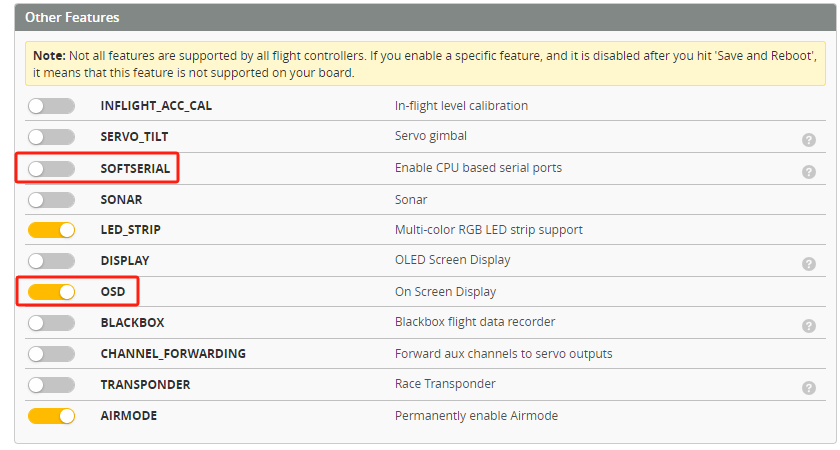Click the BLACKBOX help question mark icon
Screen dimensions: 840x450
pyautogui.click(x=809, y=325)
